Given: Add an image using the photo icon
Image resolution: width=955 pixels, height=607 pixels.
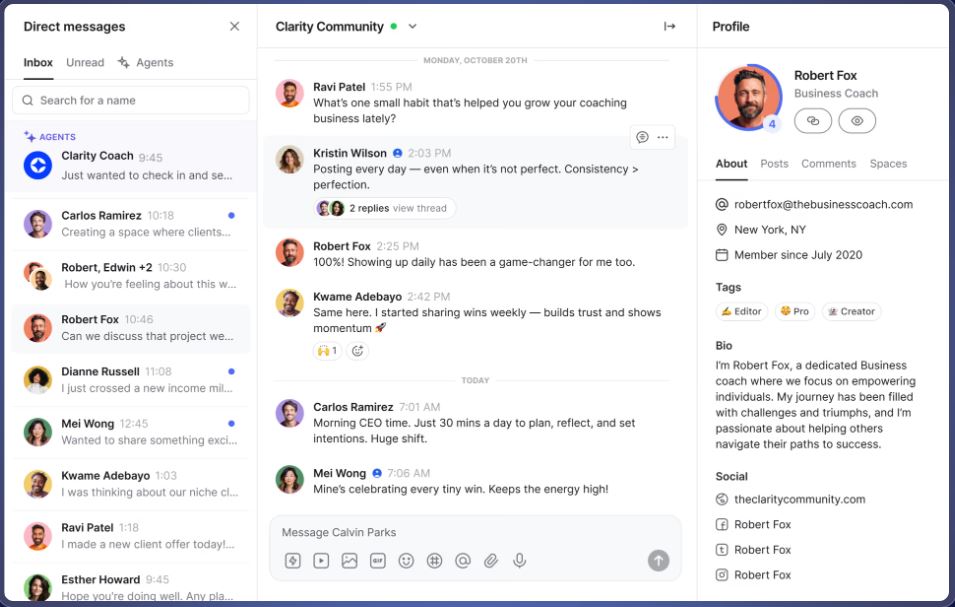Looking at the screenshot, I should coord(348,560).
